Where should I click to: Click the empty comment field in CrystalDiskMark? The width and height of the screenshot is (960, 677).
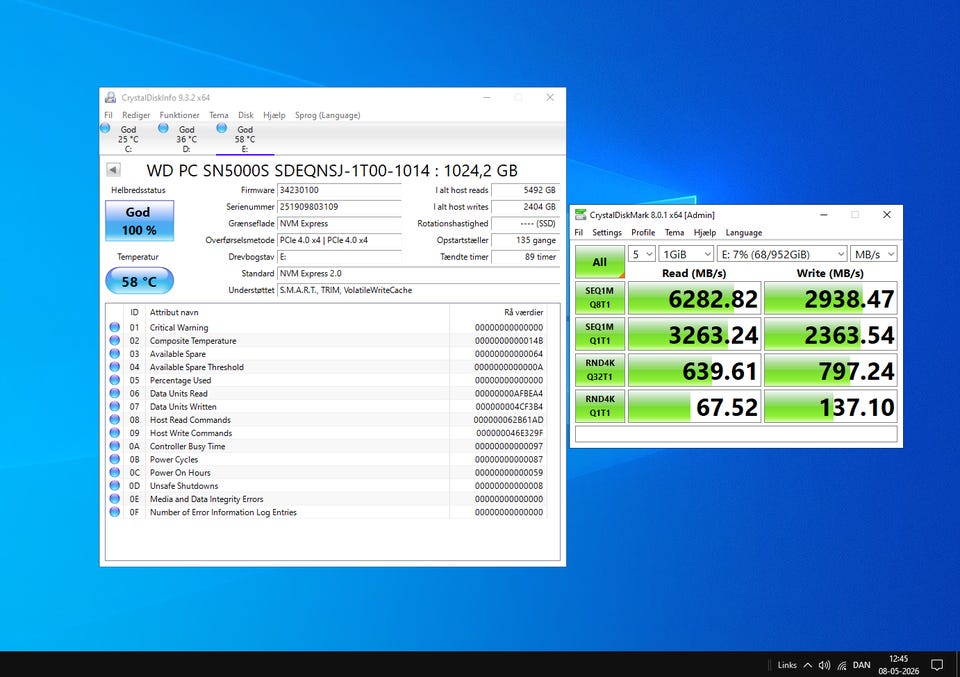(x=736, y=434)
